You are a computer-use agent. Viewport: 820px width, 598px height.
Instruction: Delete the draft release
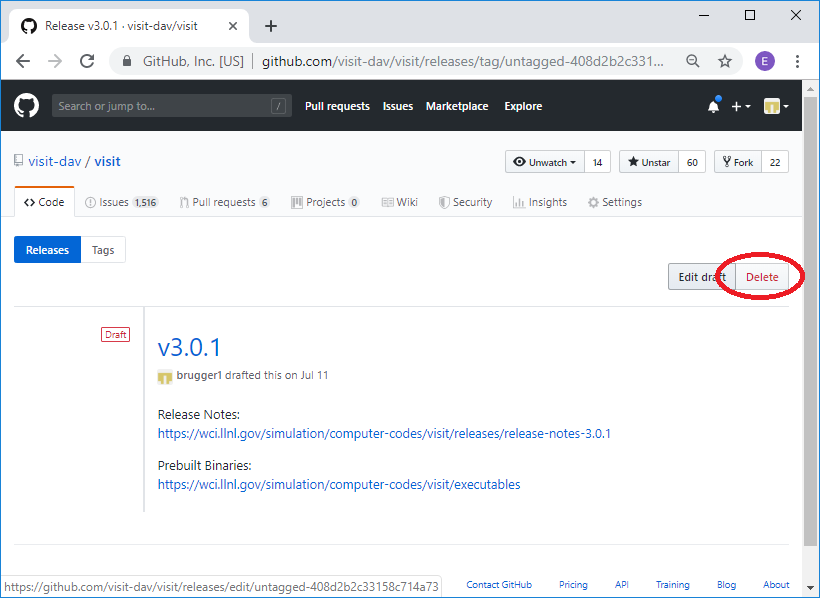(762, 277)
